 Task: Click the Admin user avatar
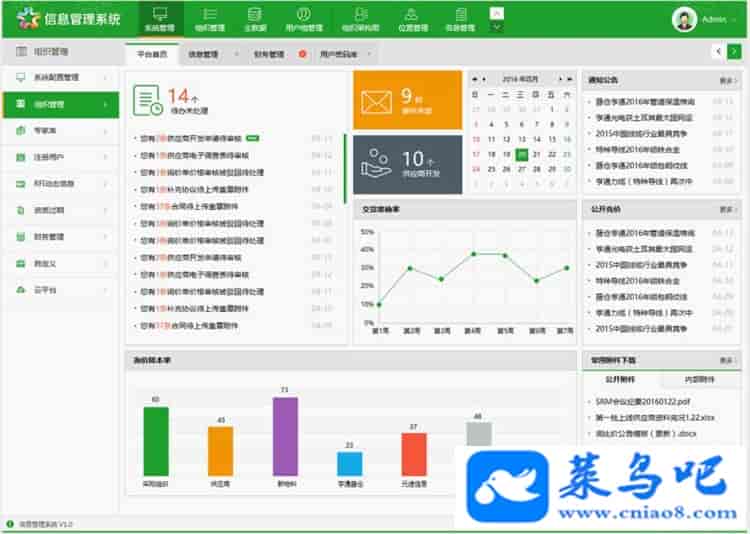point(684,20)
